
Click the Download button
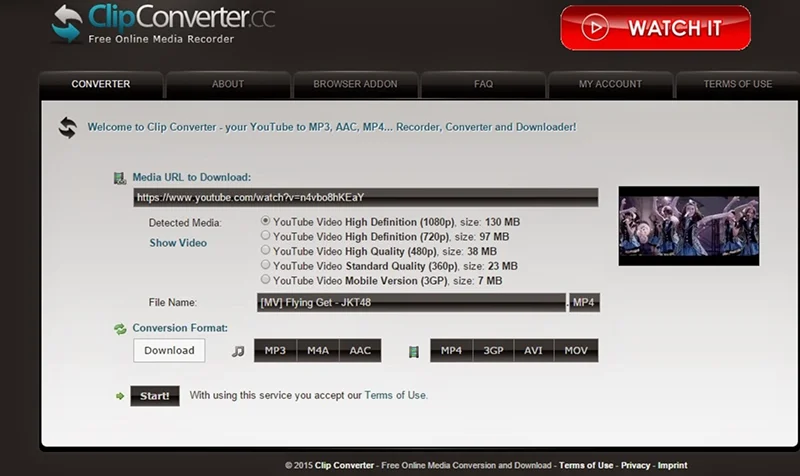(x=169, y=350)
